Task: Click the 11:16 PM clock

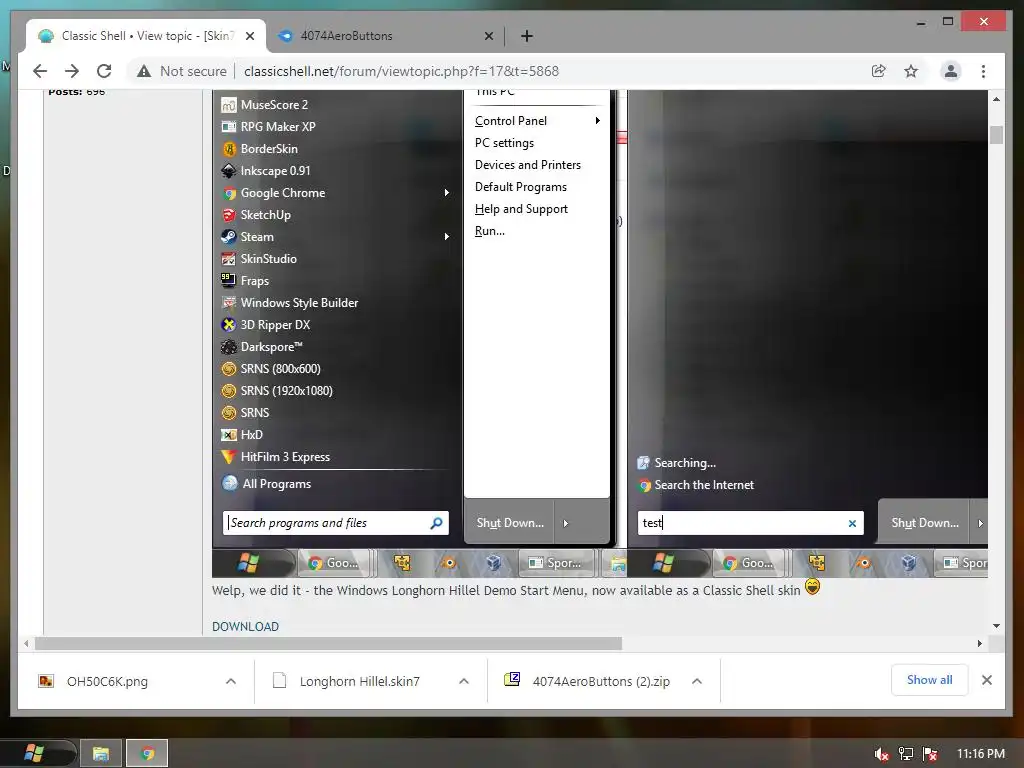Action: coord(981,754)
